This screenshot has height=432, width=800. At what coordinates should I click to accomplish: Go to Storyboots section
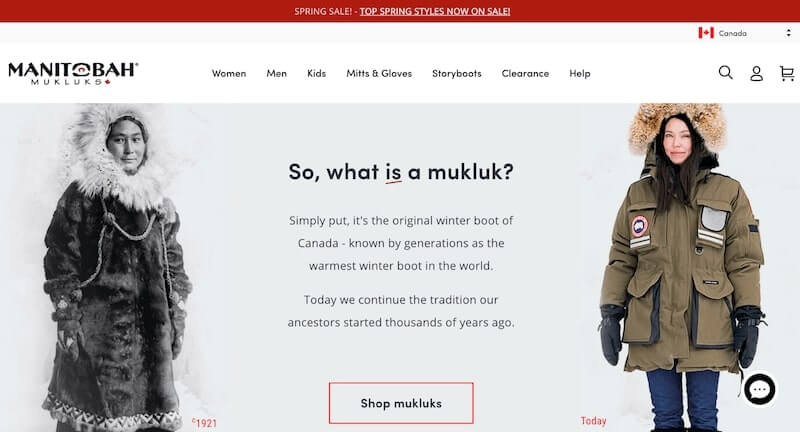coord(457,73)
